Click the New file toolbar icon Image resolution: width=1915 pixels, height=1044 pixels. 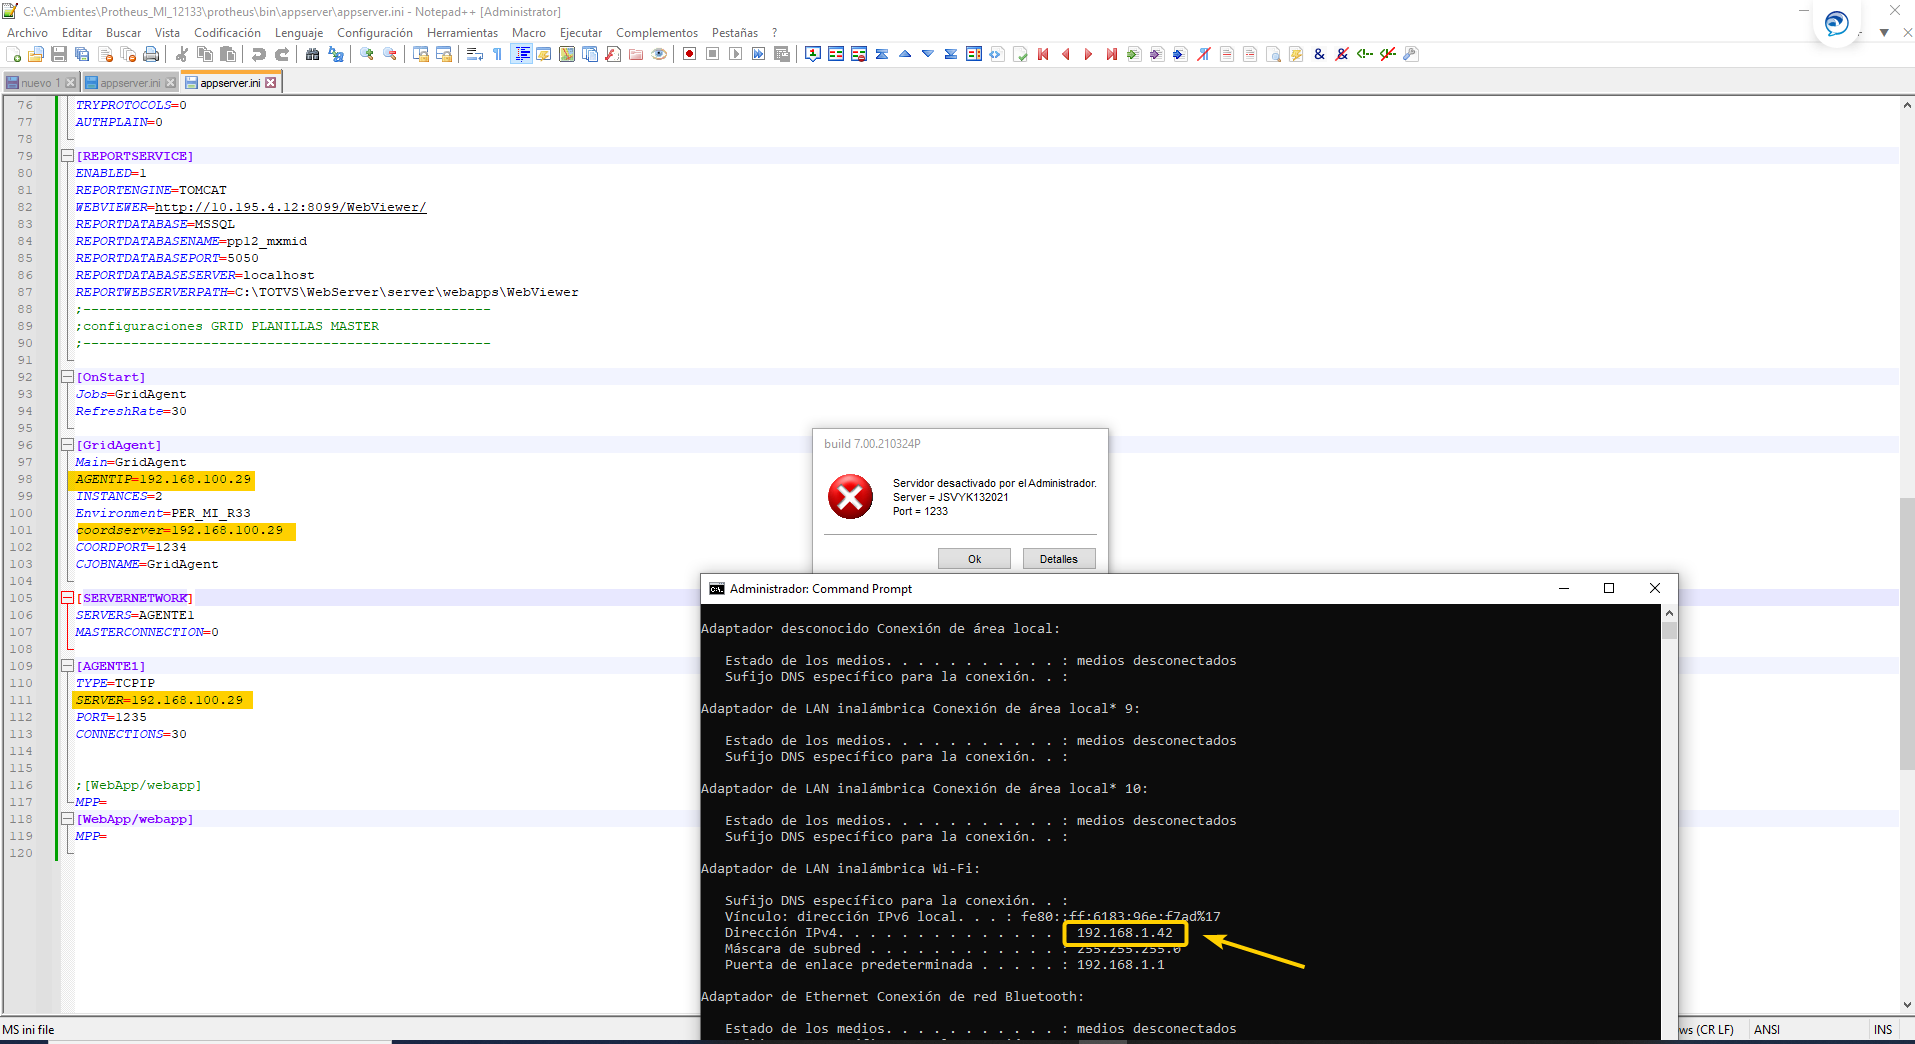14,54
